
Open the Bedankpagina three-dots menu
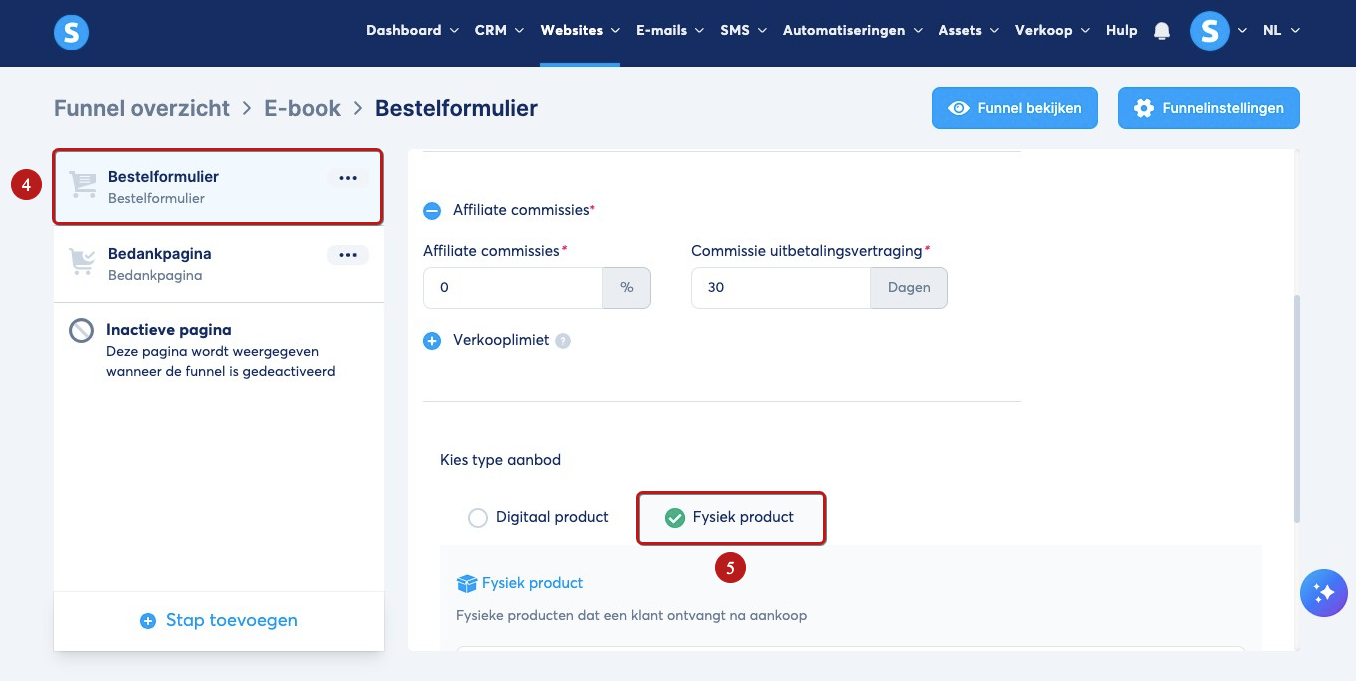pos(348,255)
